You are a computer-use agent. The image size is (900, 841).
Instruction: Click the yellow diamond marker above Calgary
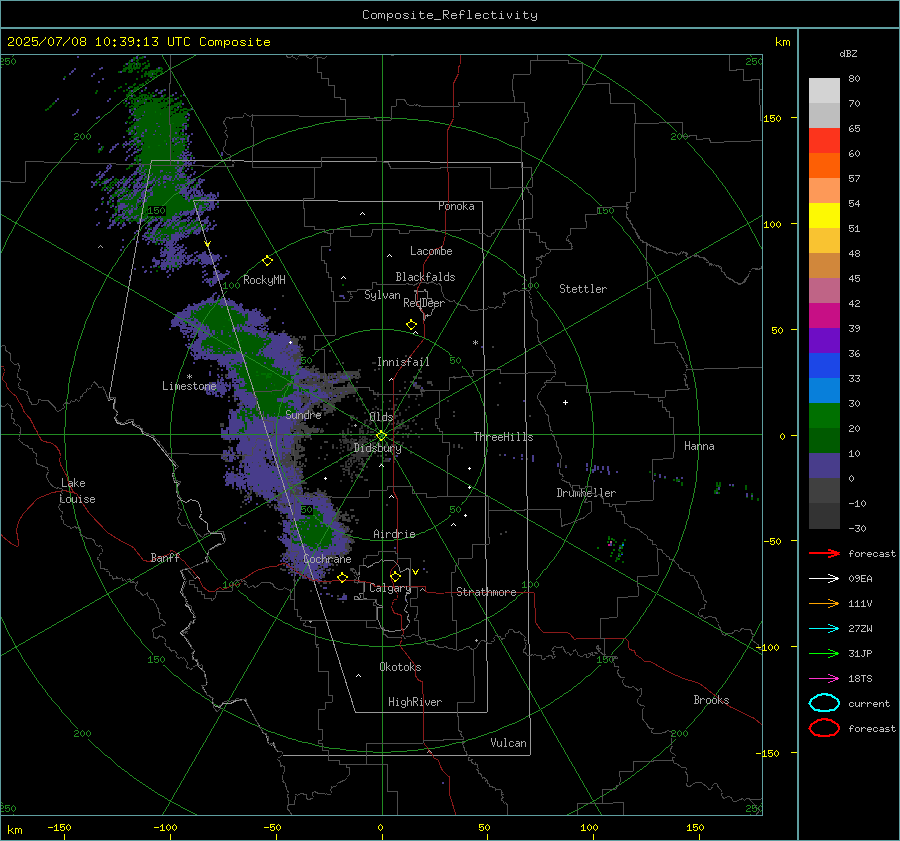[395, 576]
